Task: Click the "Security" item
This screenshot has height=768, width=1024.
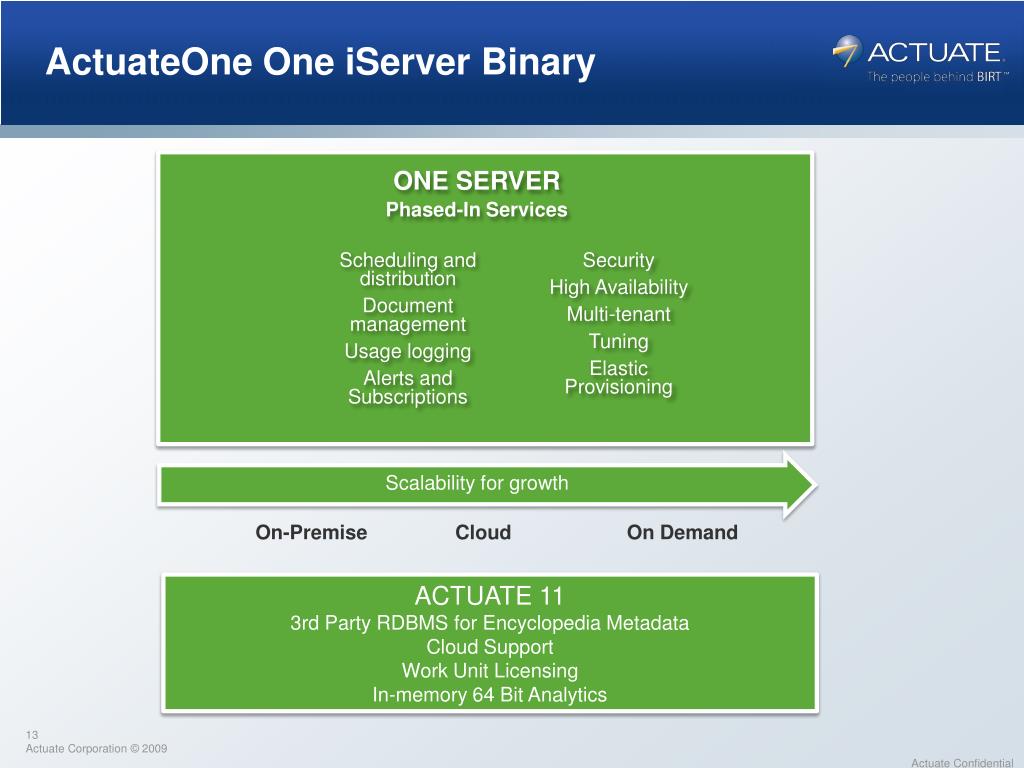Action: click(x=618, y=260)
